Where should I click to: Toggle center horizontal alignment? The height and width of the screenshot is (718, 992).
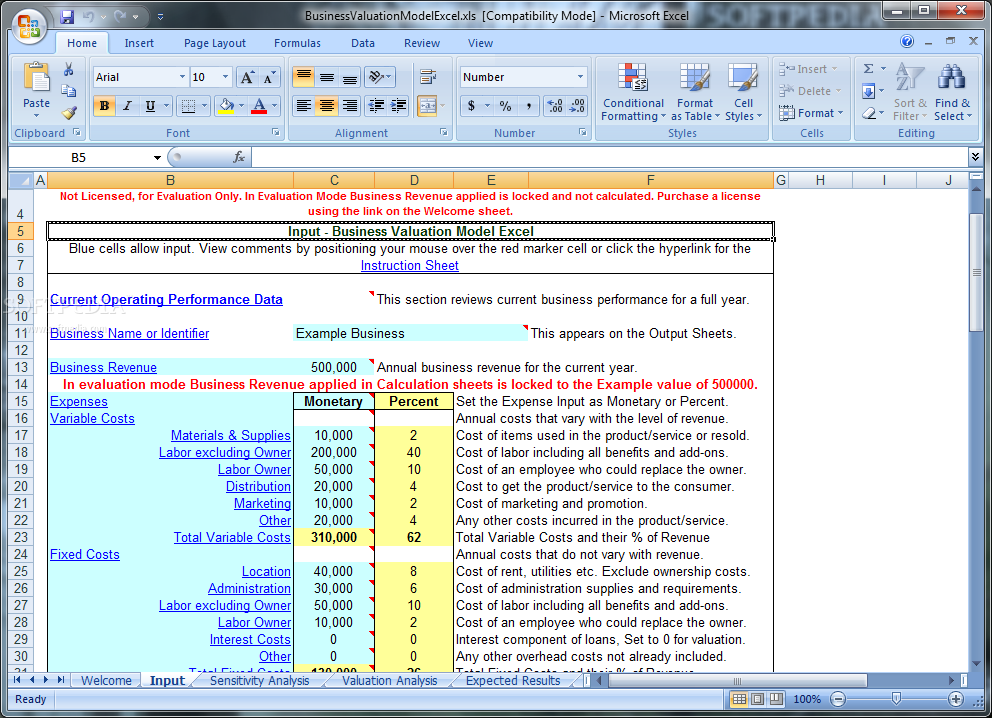pos(326,106)
